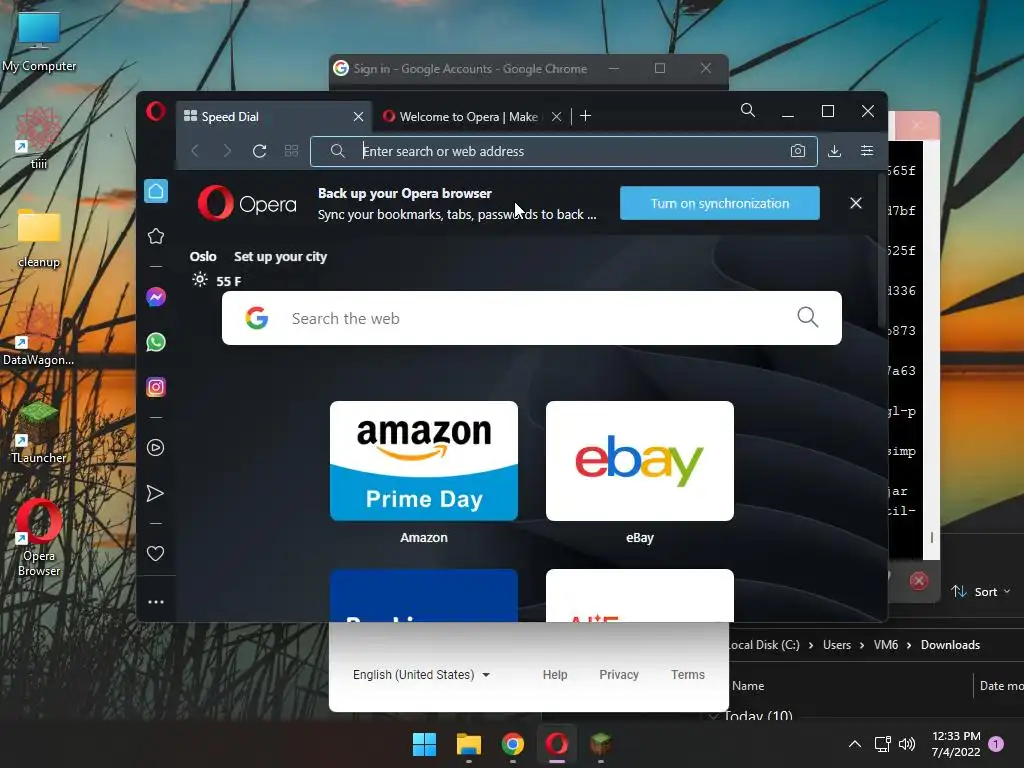Open tab search magnifier icon

click(748, 110)
